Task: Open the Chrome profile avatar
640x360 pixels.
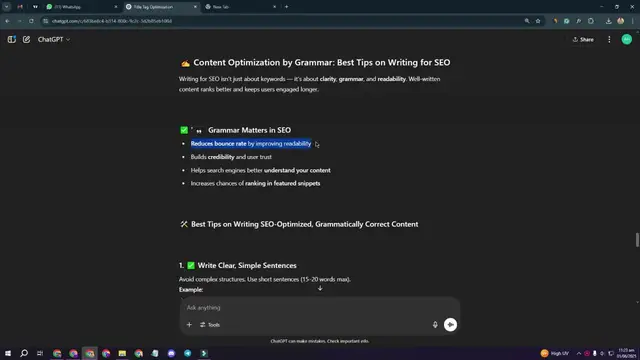Action: [620, 21]
